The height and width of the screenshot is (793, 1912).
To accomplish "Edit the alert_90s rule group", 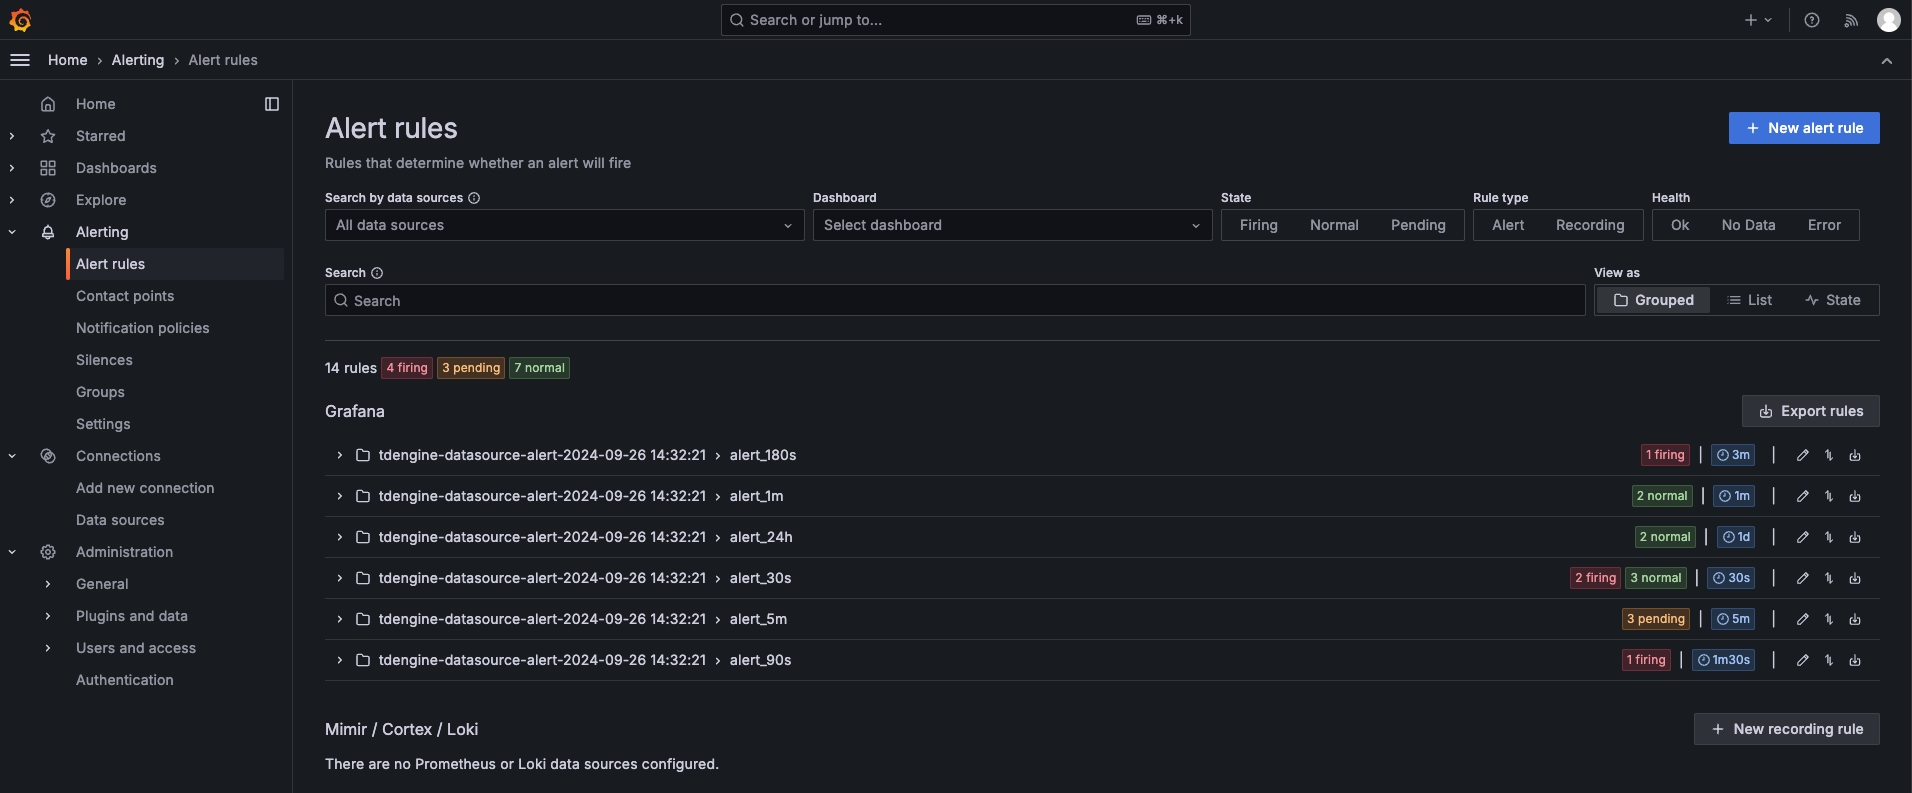I will click(1802, 660).
